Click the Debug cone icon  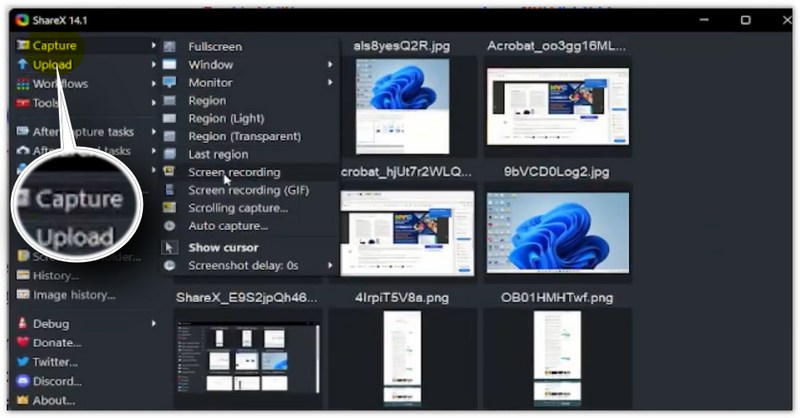[x=23, y=323]
